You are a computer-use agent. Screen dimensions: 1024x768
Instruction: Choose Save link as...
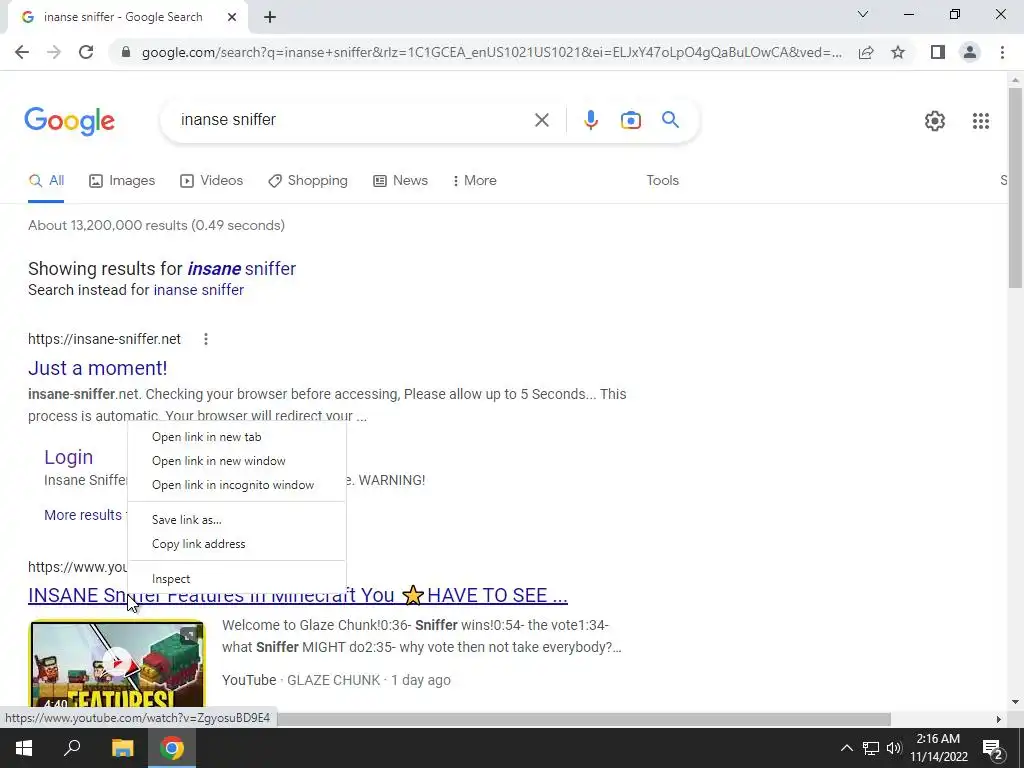[237, 520]
